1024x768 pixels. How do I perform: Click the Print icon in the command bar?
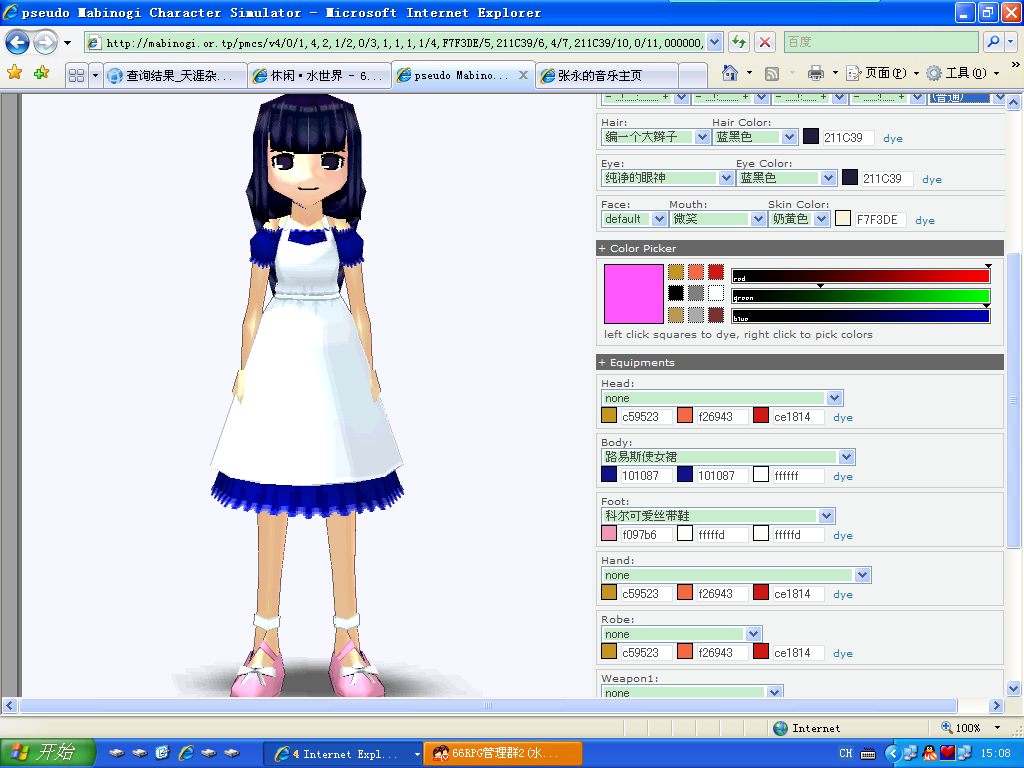(x=816, y=73)
